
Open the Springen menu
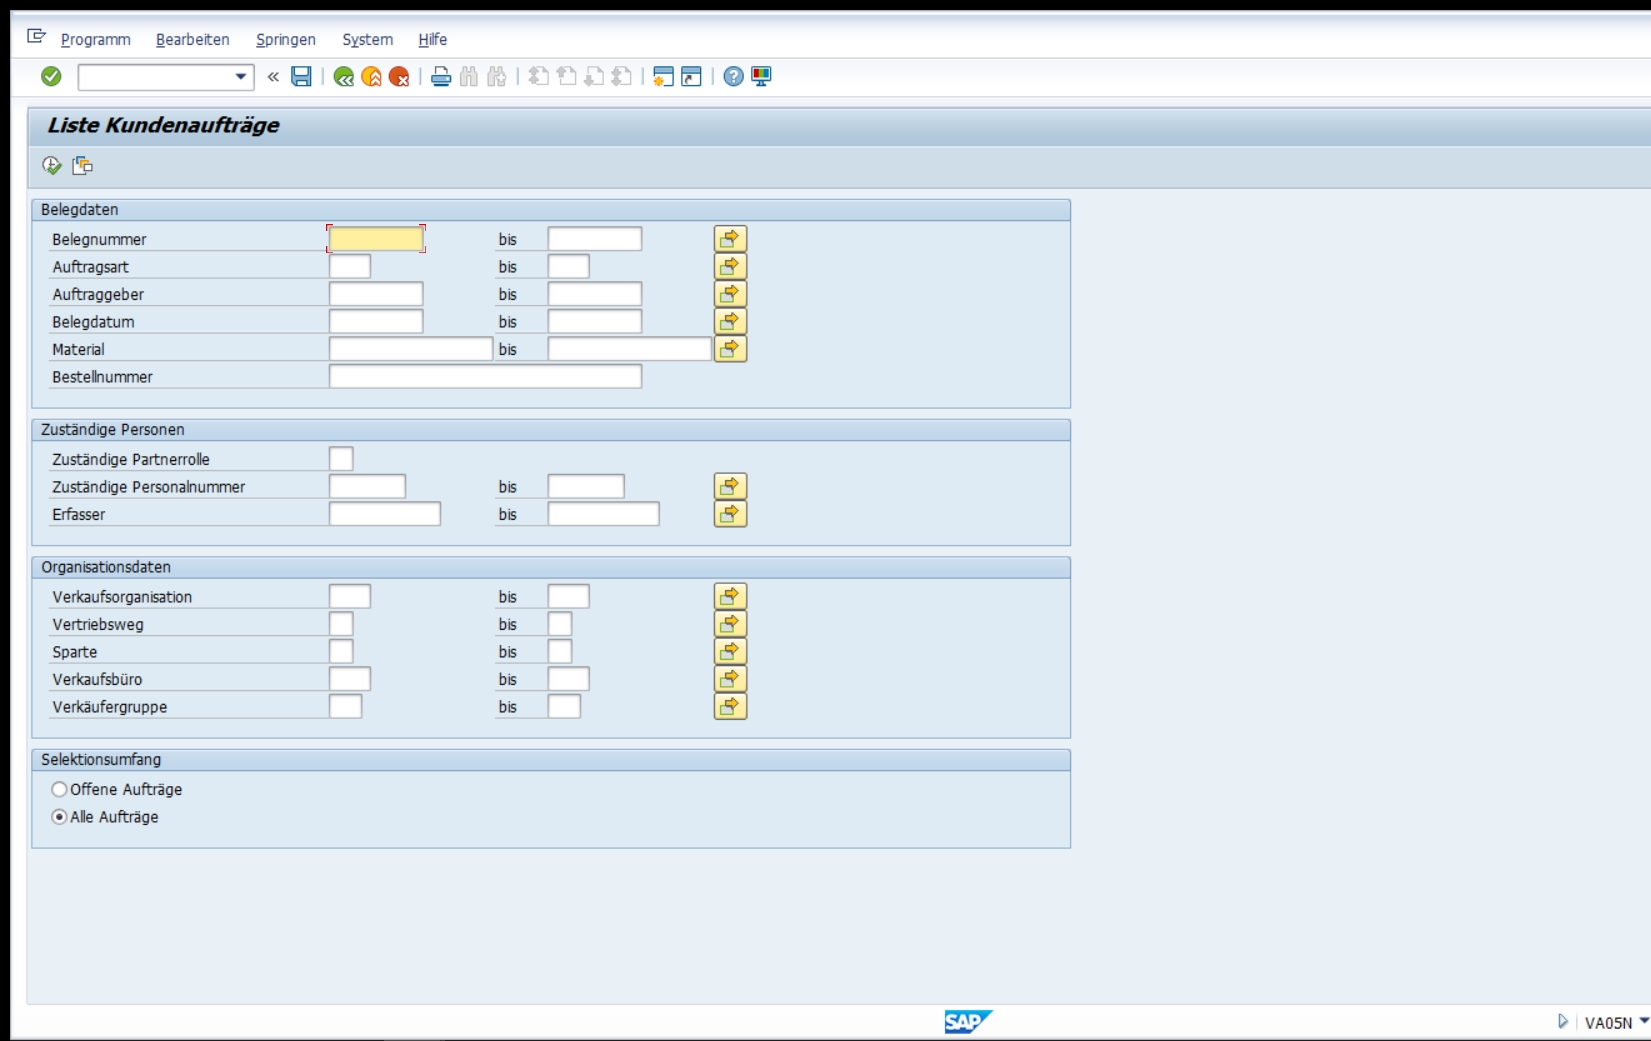[285, 39]
